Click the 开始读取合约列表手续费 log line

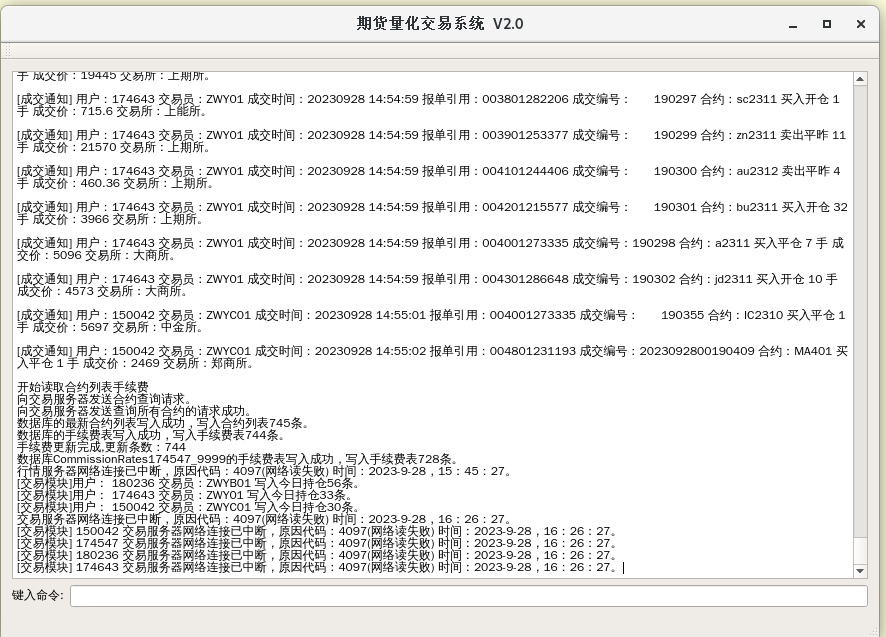click(x=83, y=387)
